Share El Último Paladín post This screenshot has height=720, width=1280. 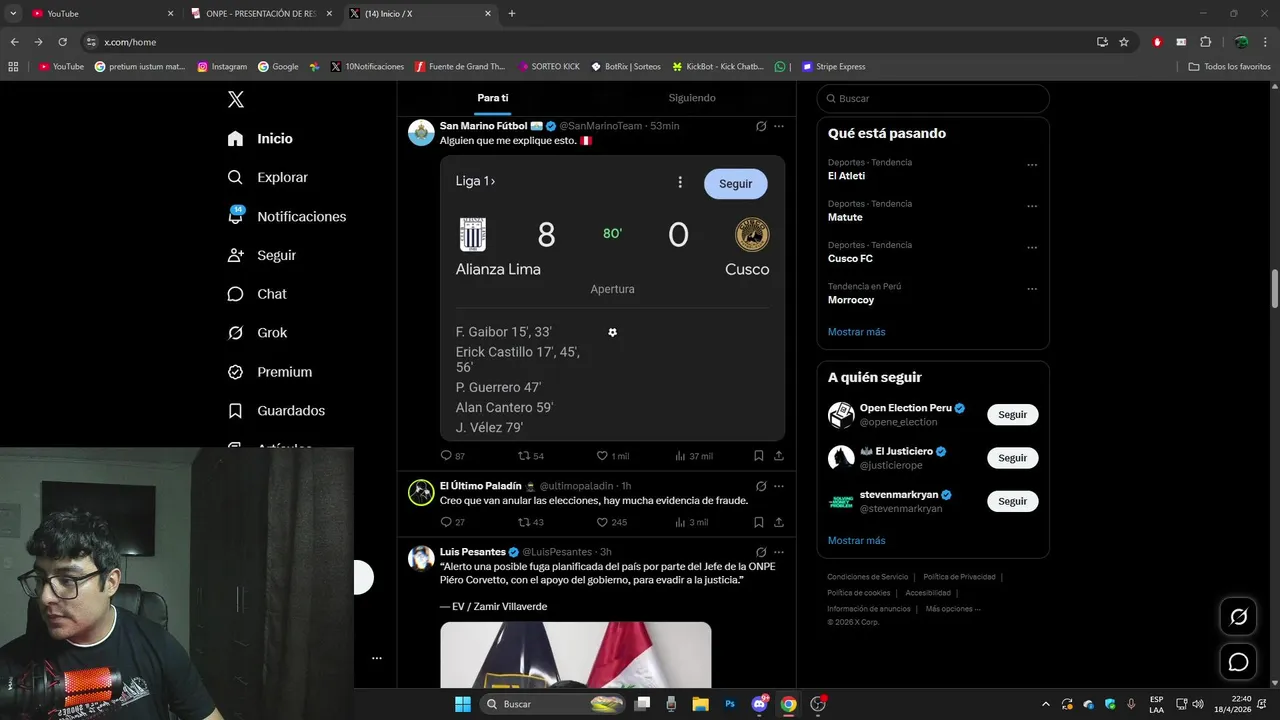pyautogui.click(x=779, y=522)
